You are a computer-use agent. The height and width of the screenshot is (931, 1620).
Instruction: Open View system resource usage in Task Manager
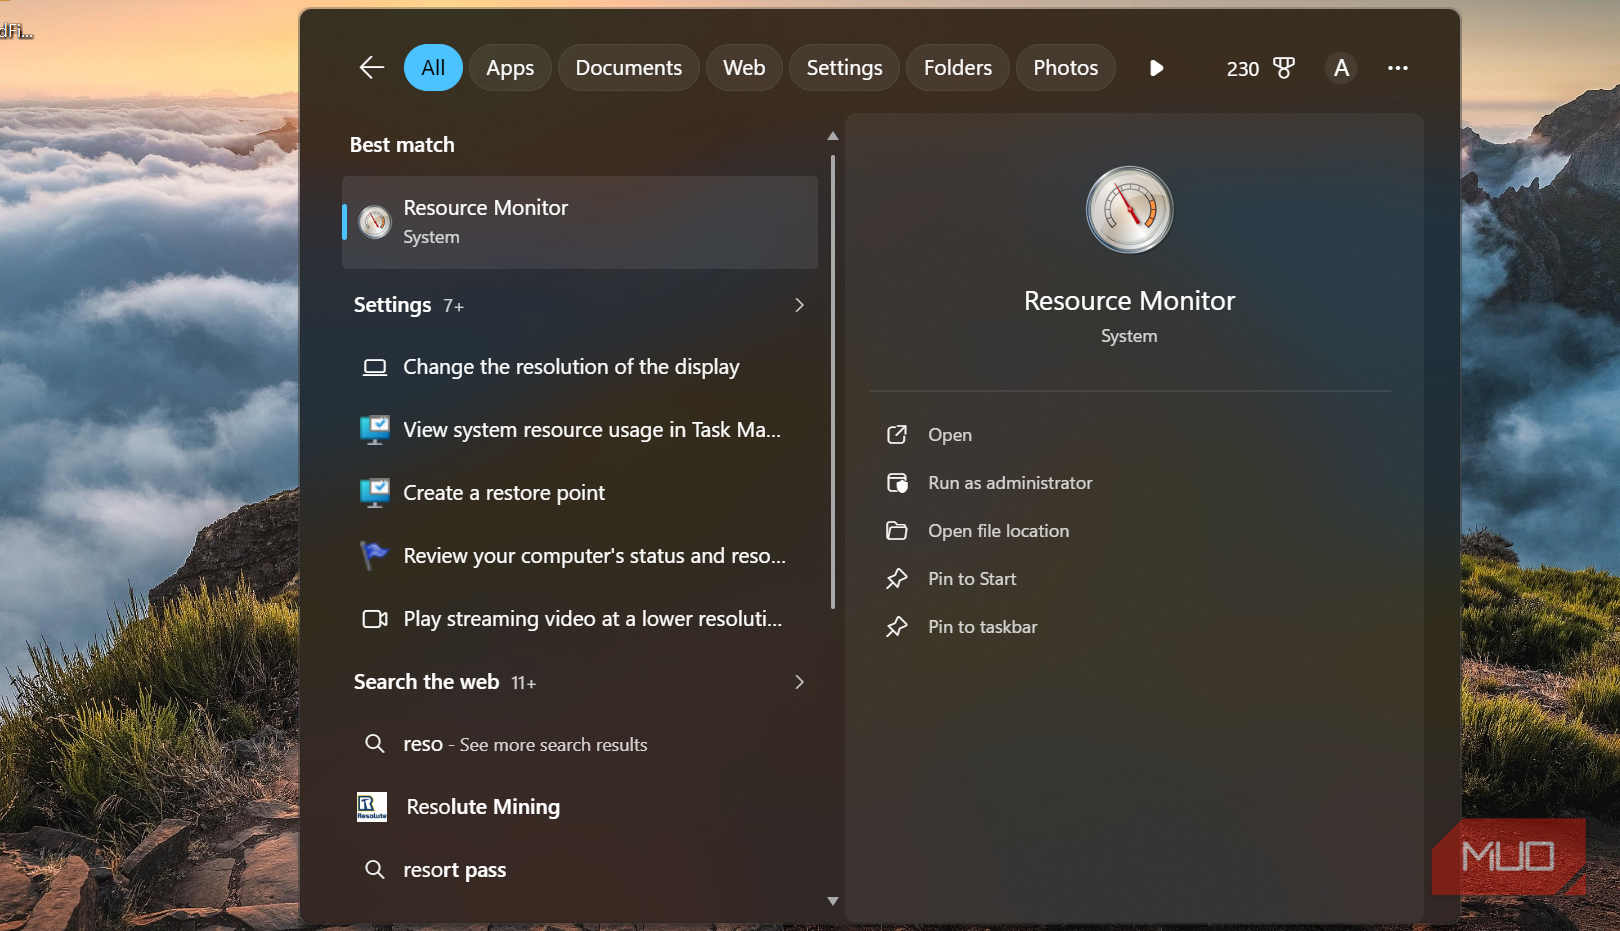[580, 430]
